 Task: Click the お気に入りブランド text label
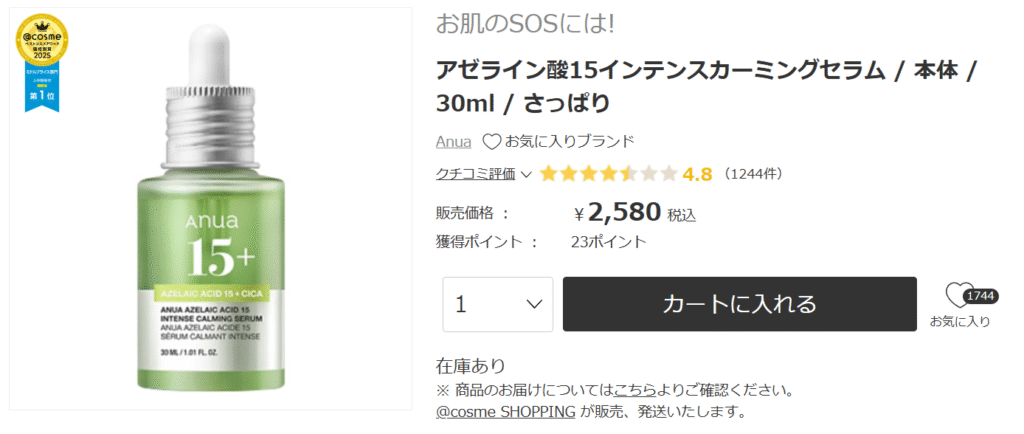tap(569, 141)
